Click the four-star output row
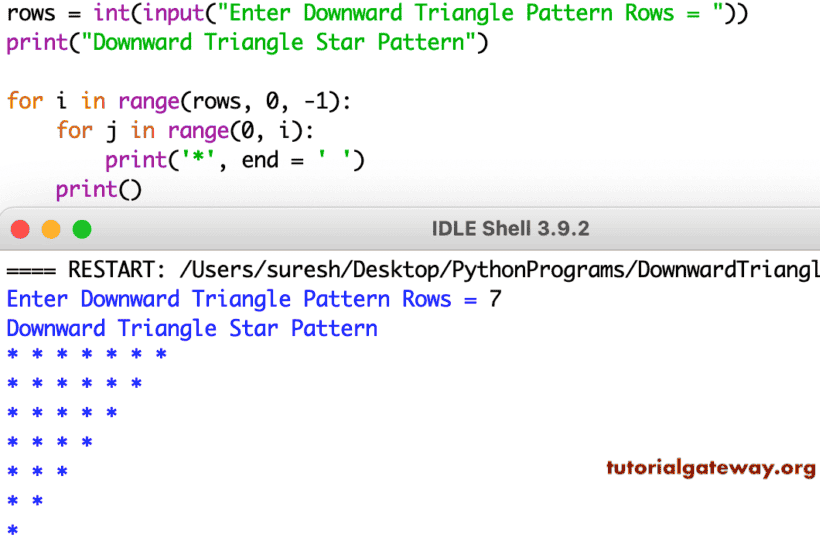The height and width of the screenshot is (546, 820). tap(50, 442)
